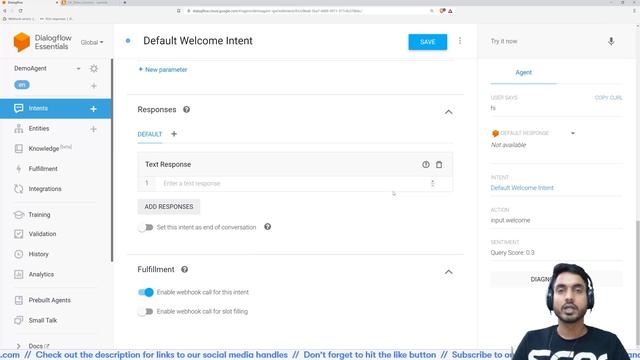Click the browser back arrow
640x360 pixels.
pyautogui.click(x=4, y=11)
